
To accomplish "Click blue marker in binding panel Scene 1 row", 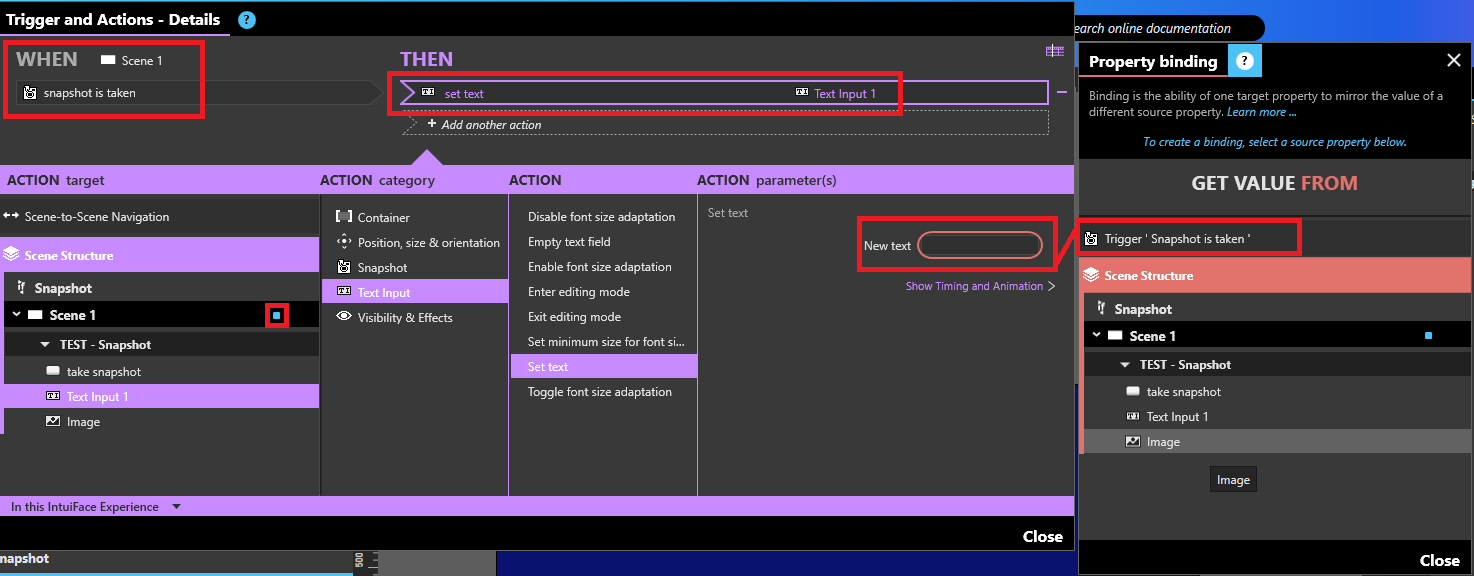I will [1428, 336].
